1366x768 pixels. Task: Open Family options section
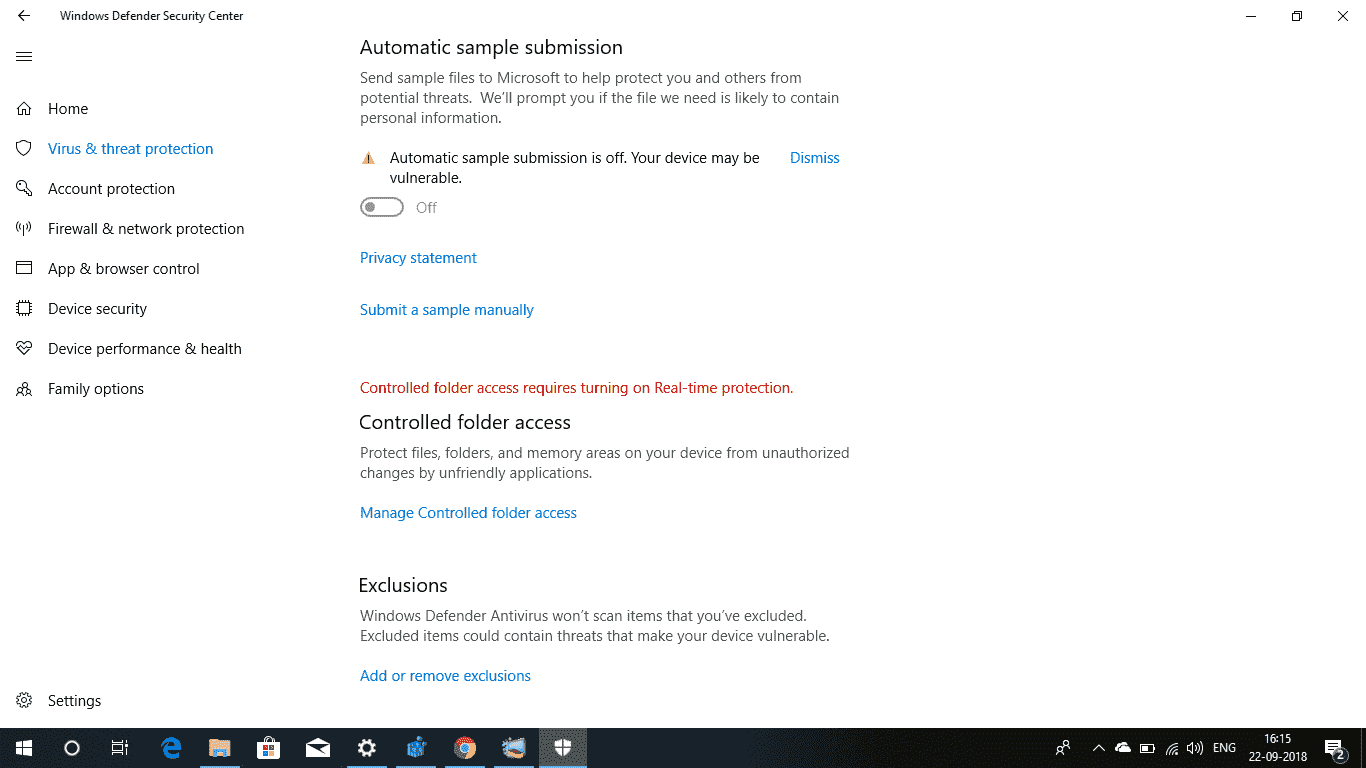[96, 389]
